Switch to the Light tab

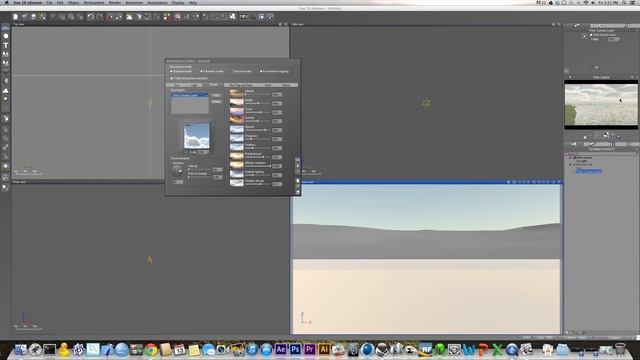pyautogui.click(x=195, y=85)
